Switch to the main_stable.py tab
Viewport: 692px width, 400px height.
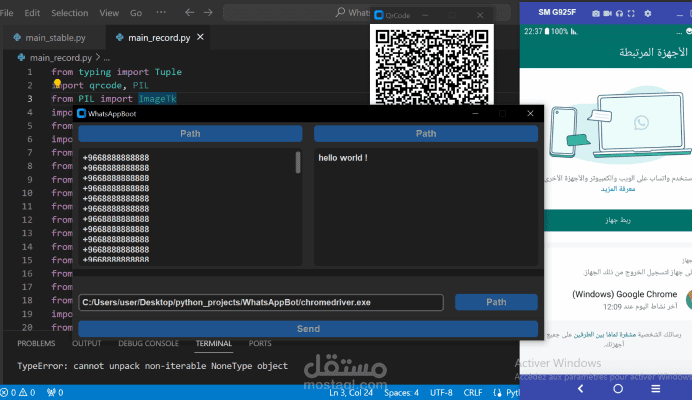tap(54, 38)
